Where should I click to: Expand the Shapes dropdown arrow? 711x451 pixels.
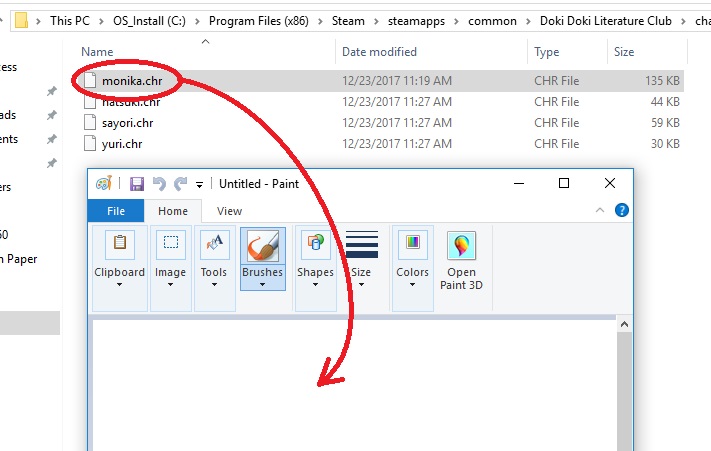315,285
